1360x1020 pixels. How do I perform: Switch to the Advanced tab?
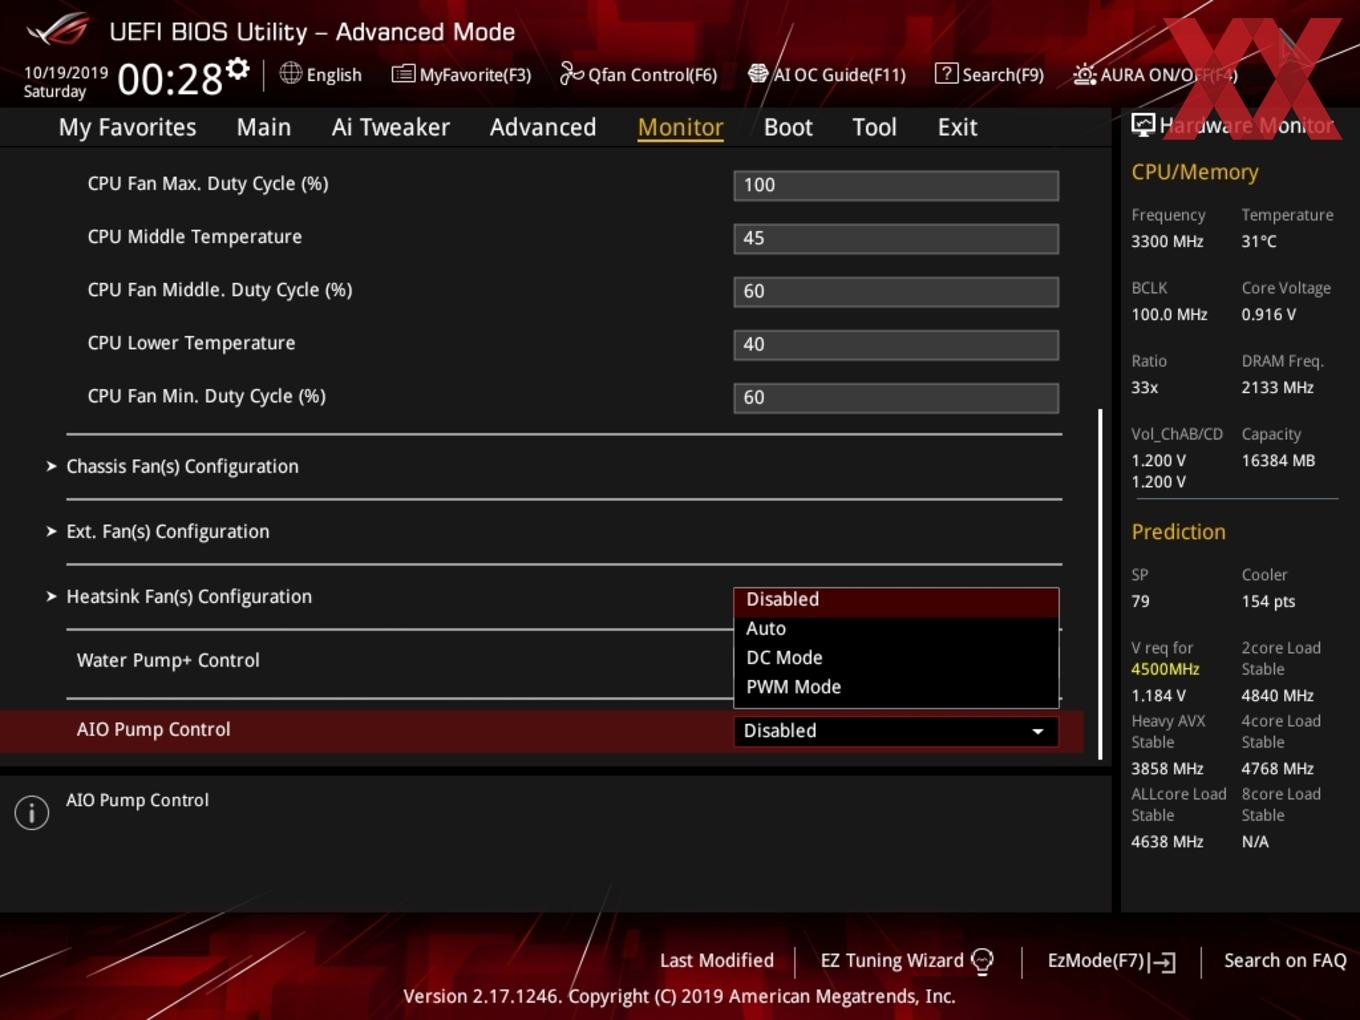(x=543, y=127)
